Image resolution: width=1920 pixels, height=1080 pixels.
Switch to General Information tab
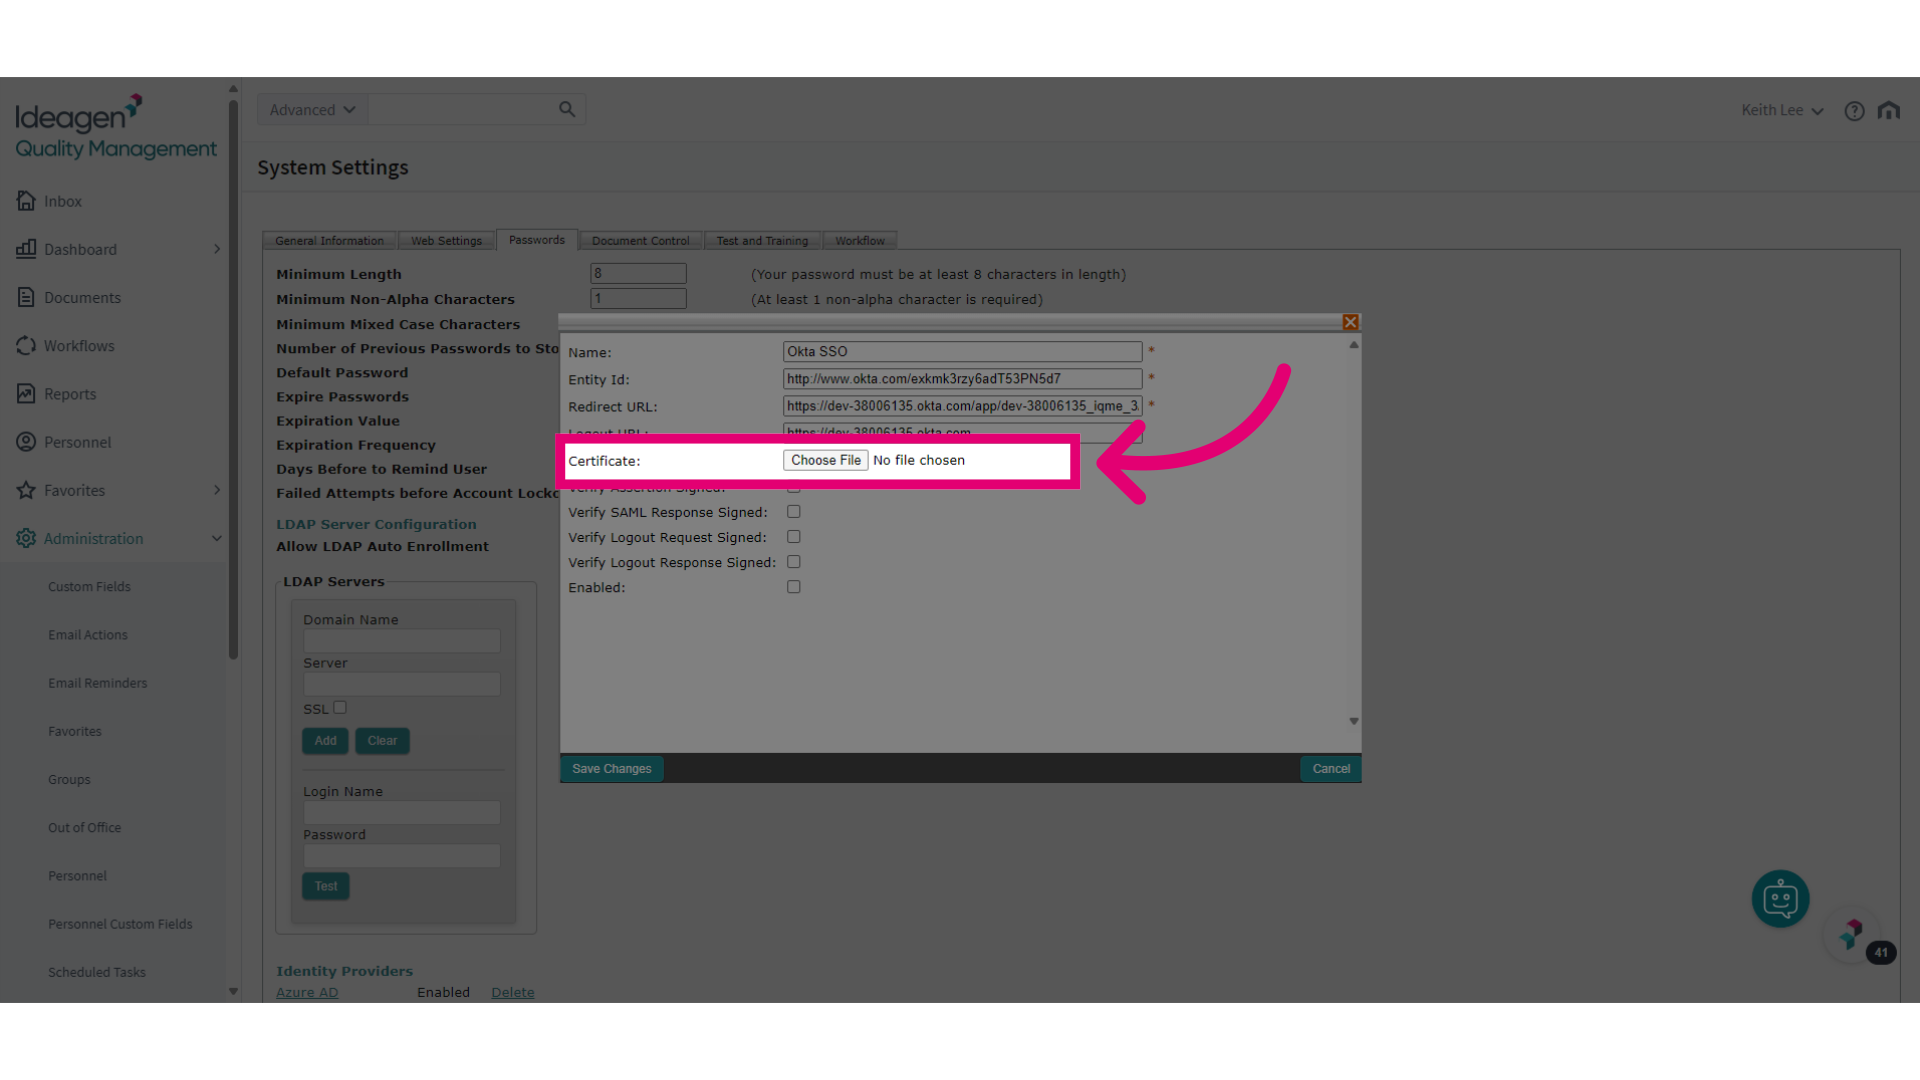point(329,241)
